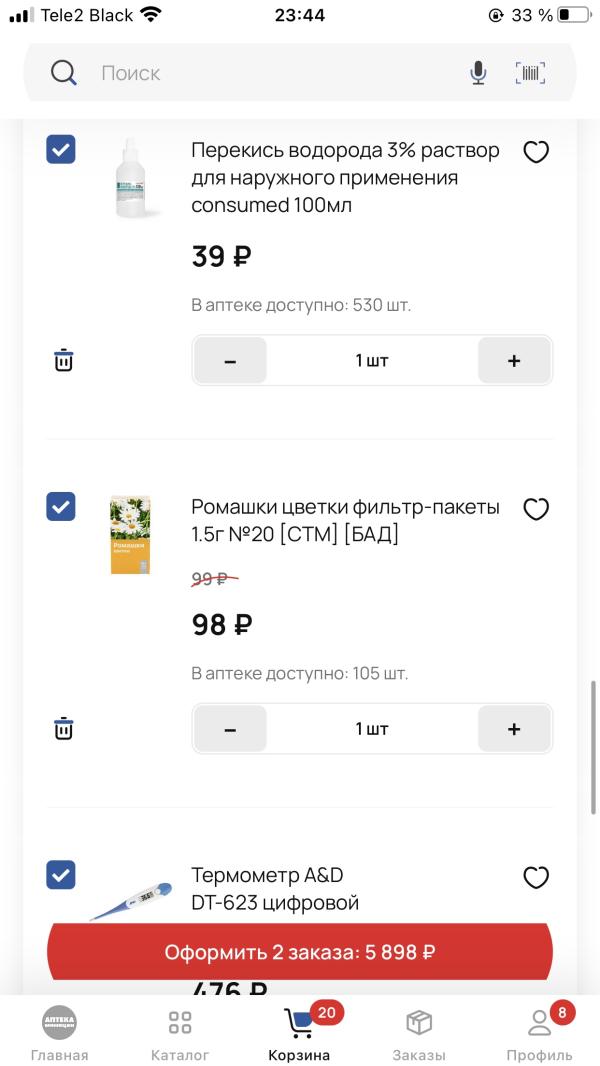Toggle the Термометр A&D checkbox
600x1066 pixels.
click(60, 875)
